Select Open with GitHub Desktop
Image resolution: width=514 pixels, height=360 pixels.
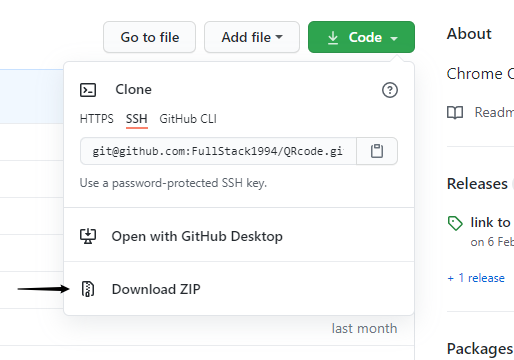[239, 236]
